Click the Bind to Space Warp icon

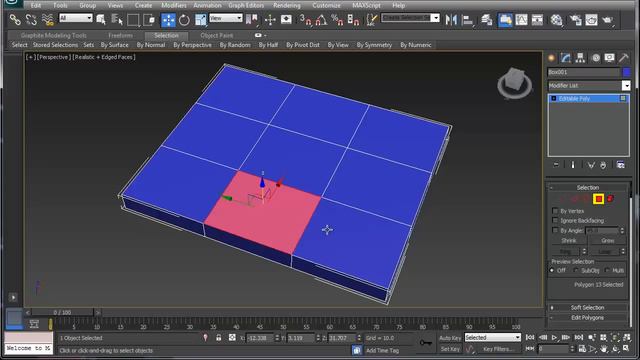[48, 19]
